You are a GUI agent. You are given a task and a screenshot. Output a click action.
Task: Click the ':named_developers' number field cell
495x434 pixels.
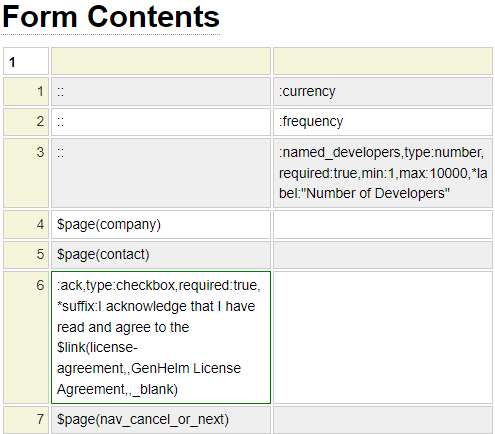click(x=383, y=173)
